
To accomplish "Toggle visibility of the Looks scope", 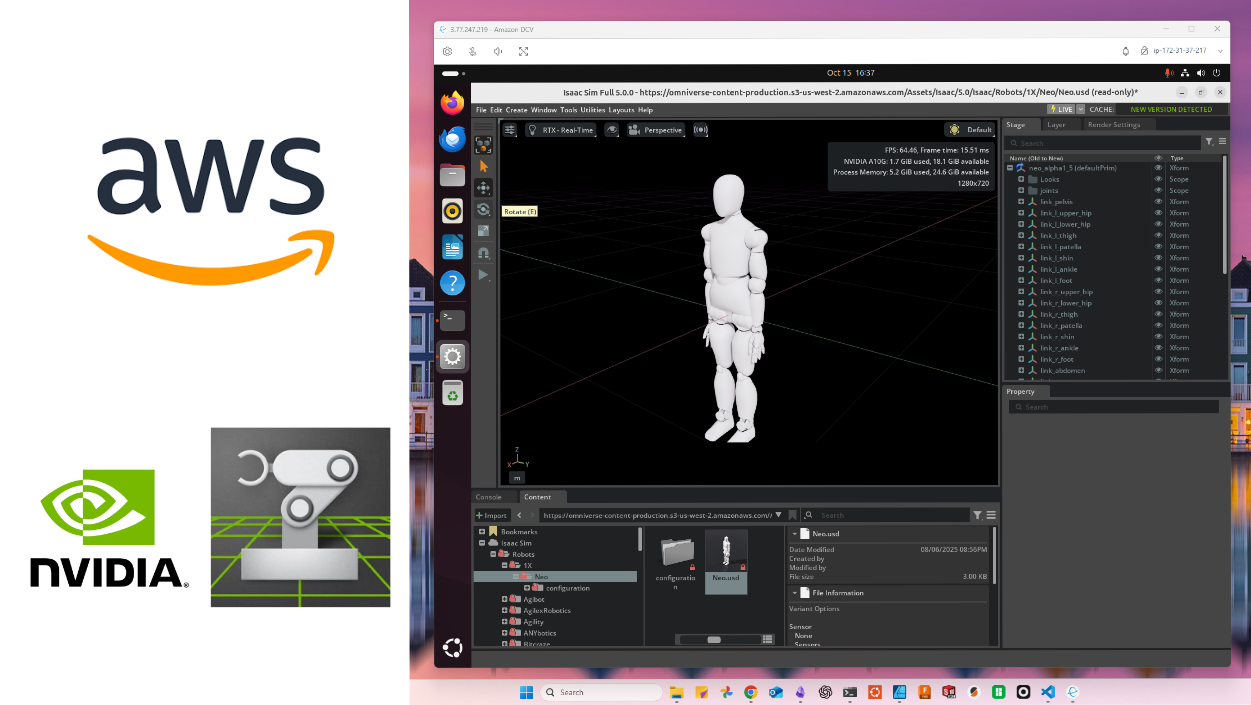I will point(1158,179).
